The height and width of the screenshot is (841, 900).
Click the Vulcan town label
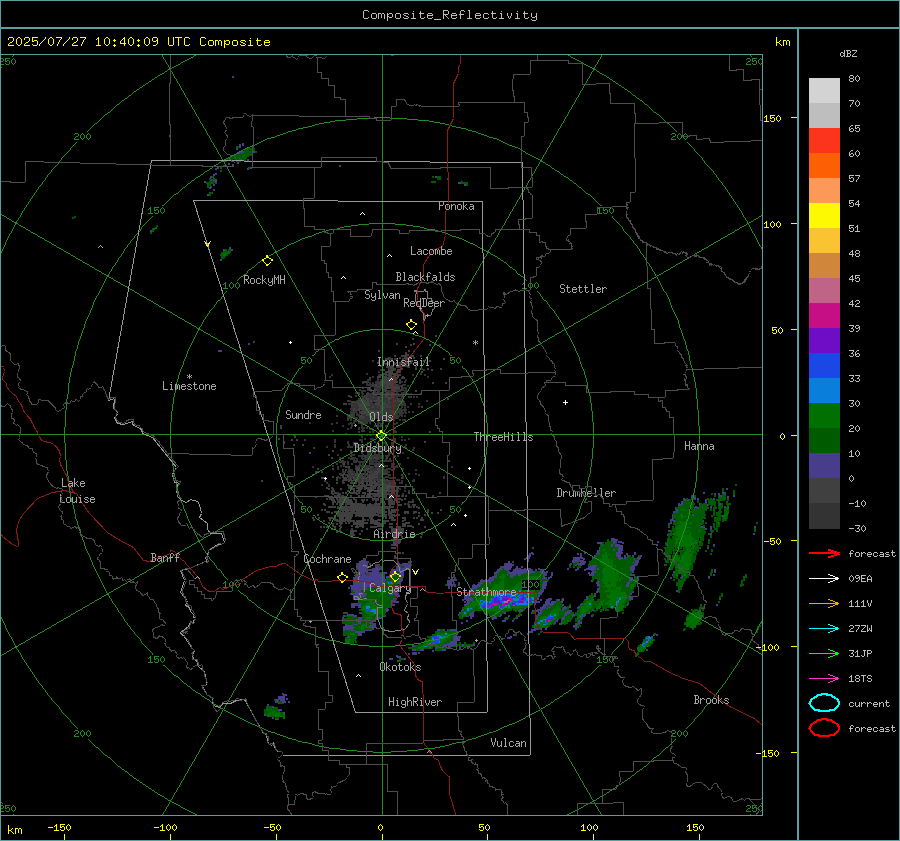[509, 743]
